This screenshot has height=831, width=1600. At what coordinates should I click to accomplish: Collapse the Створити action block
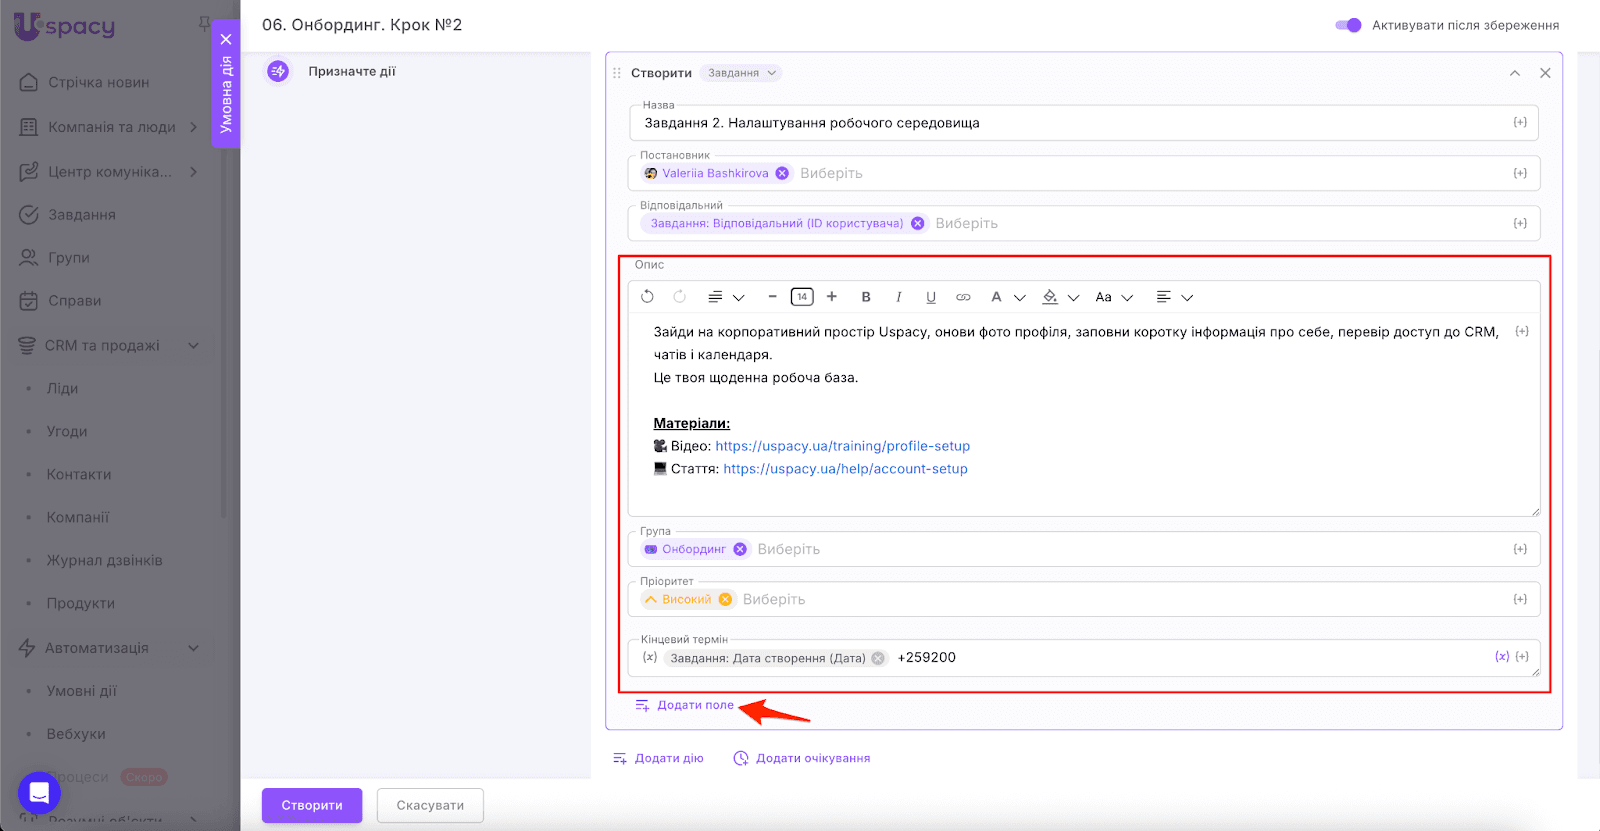point(1515,73)
